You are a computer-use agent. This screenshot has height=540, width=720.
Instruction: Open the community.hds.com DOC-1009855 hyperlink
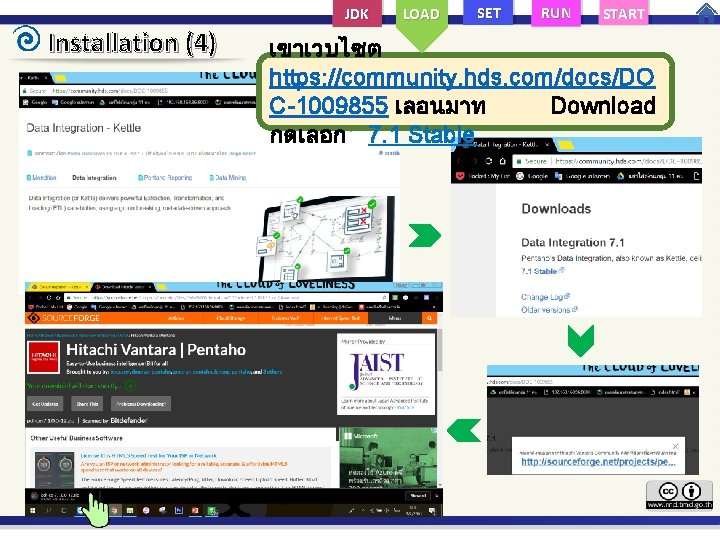[461, 91]
